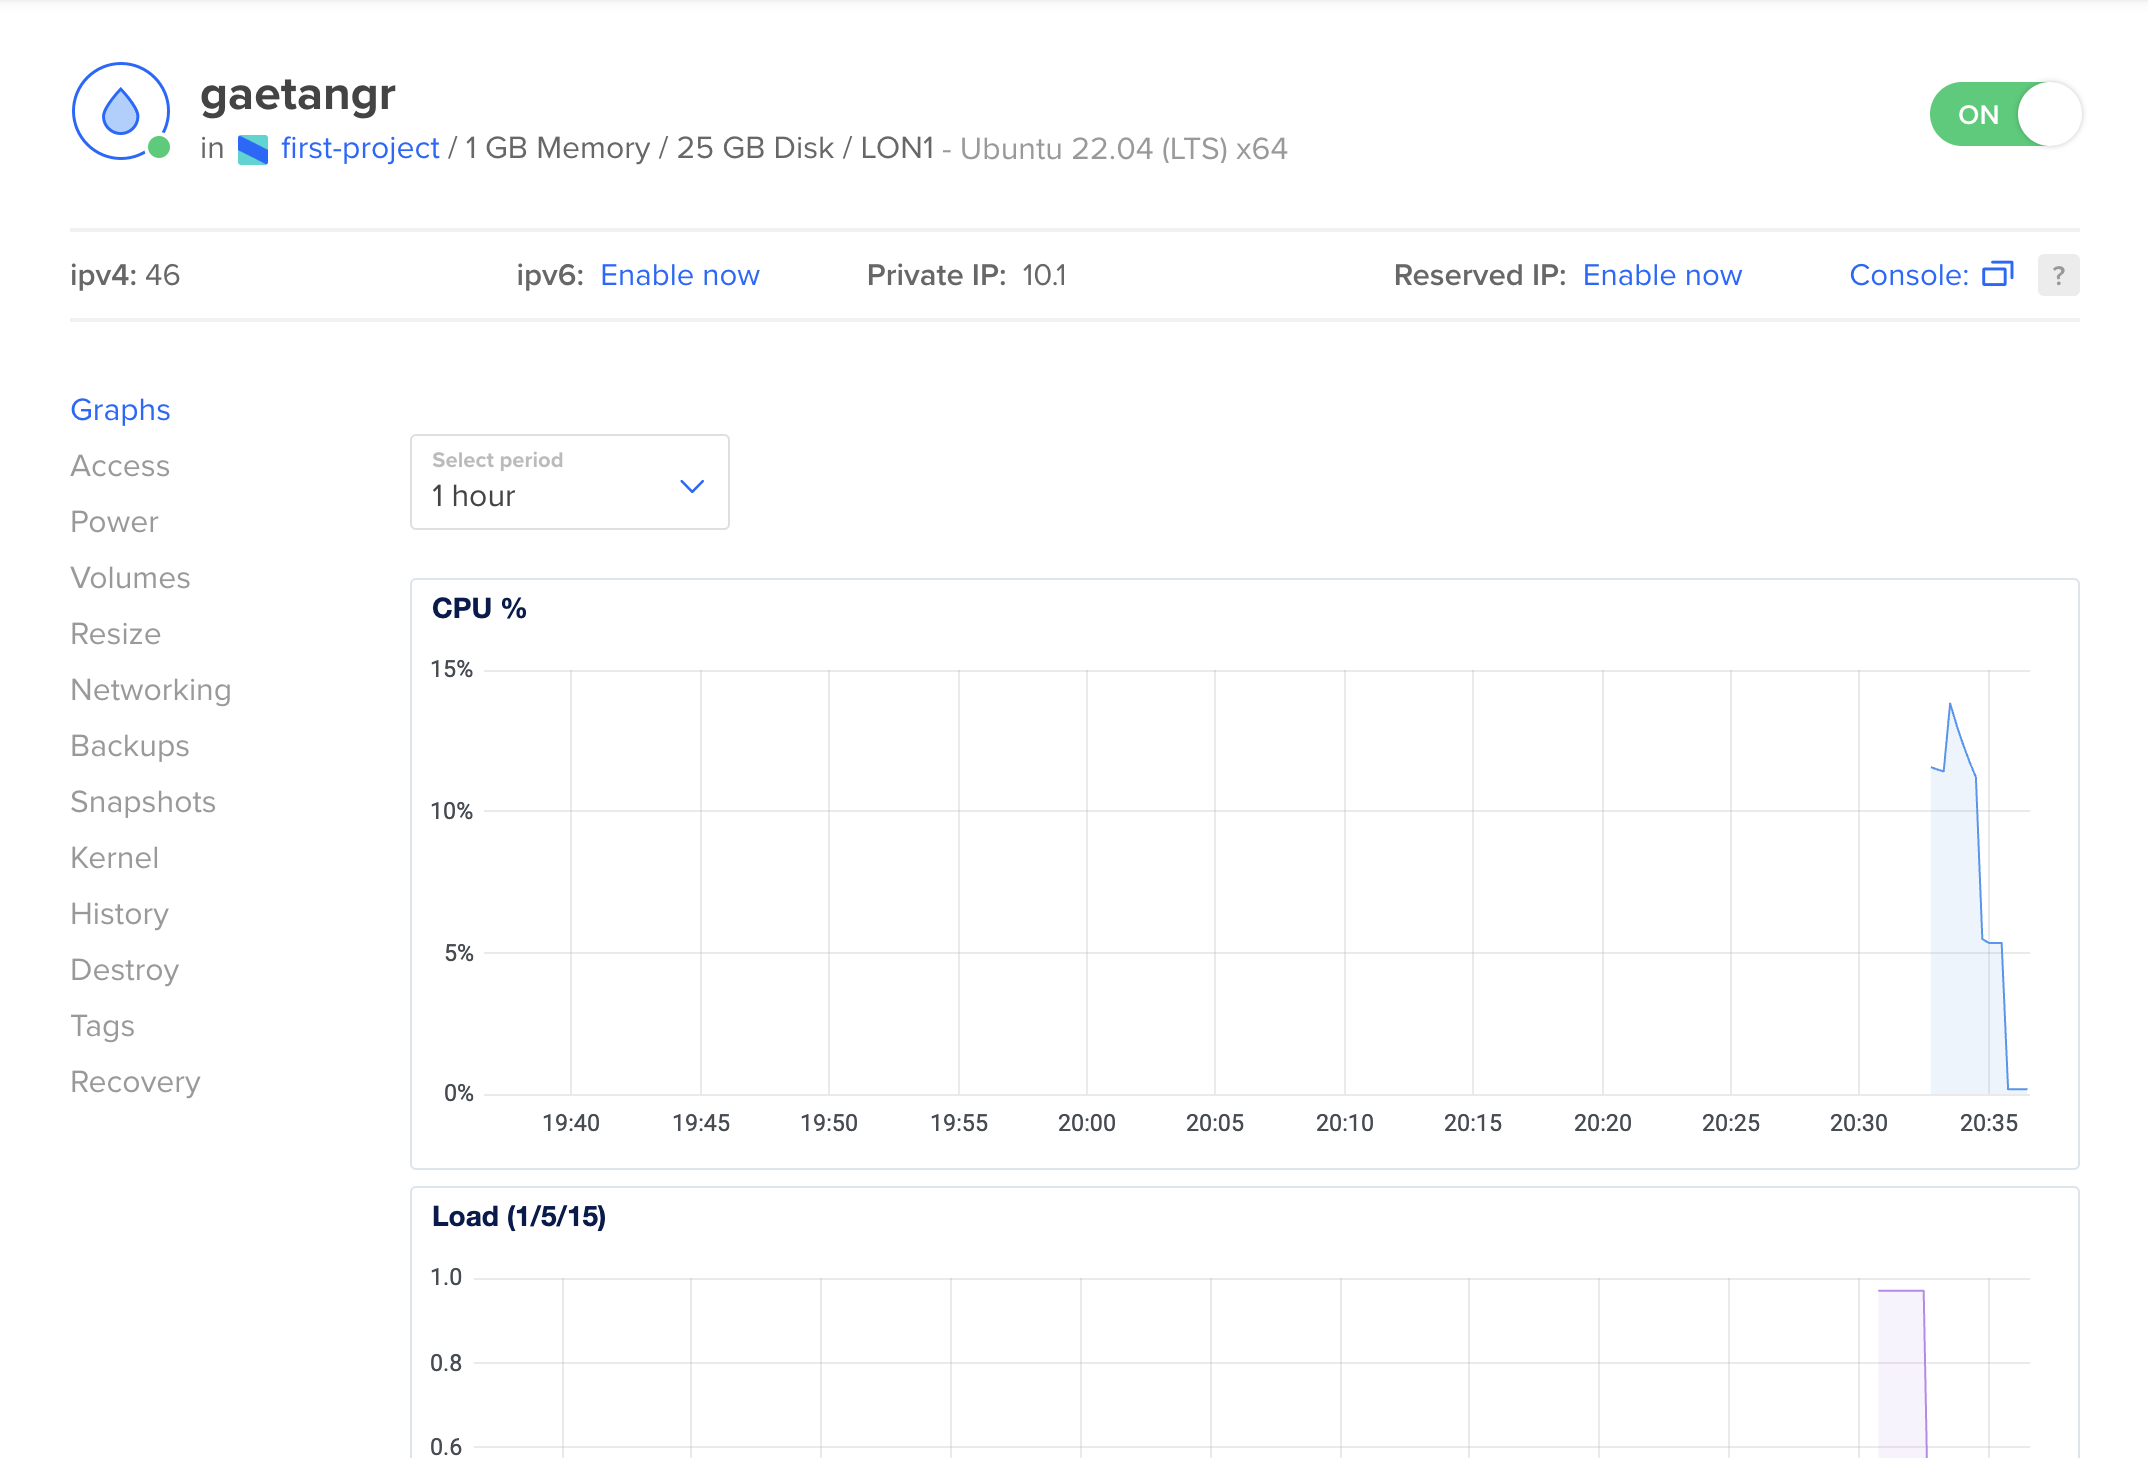
Task: Open the Backups section
Action: coord(130,746)
